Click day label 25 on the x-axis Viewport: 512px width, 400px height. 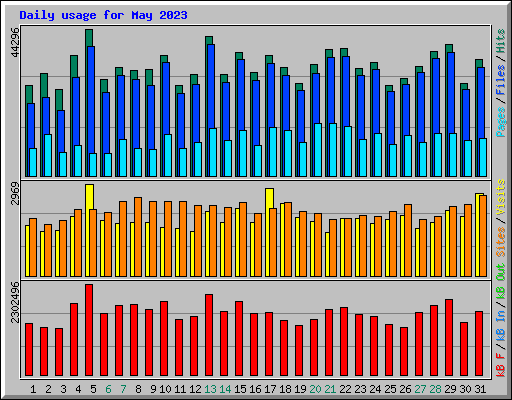[x=390, y=389]
